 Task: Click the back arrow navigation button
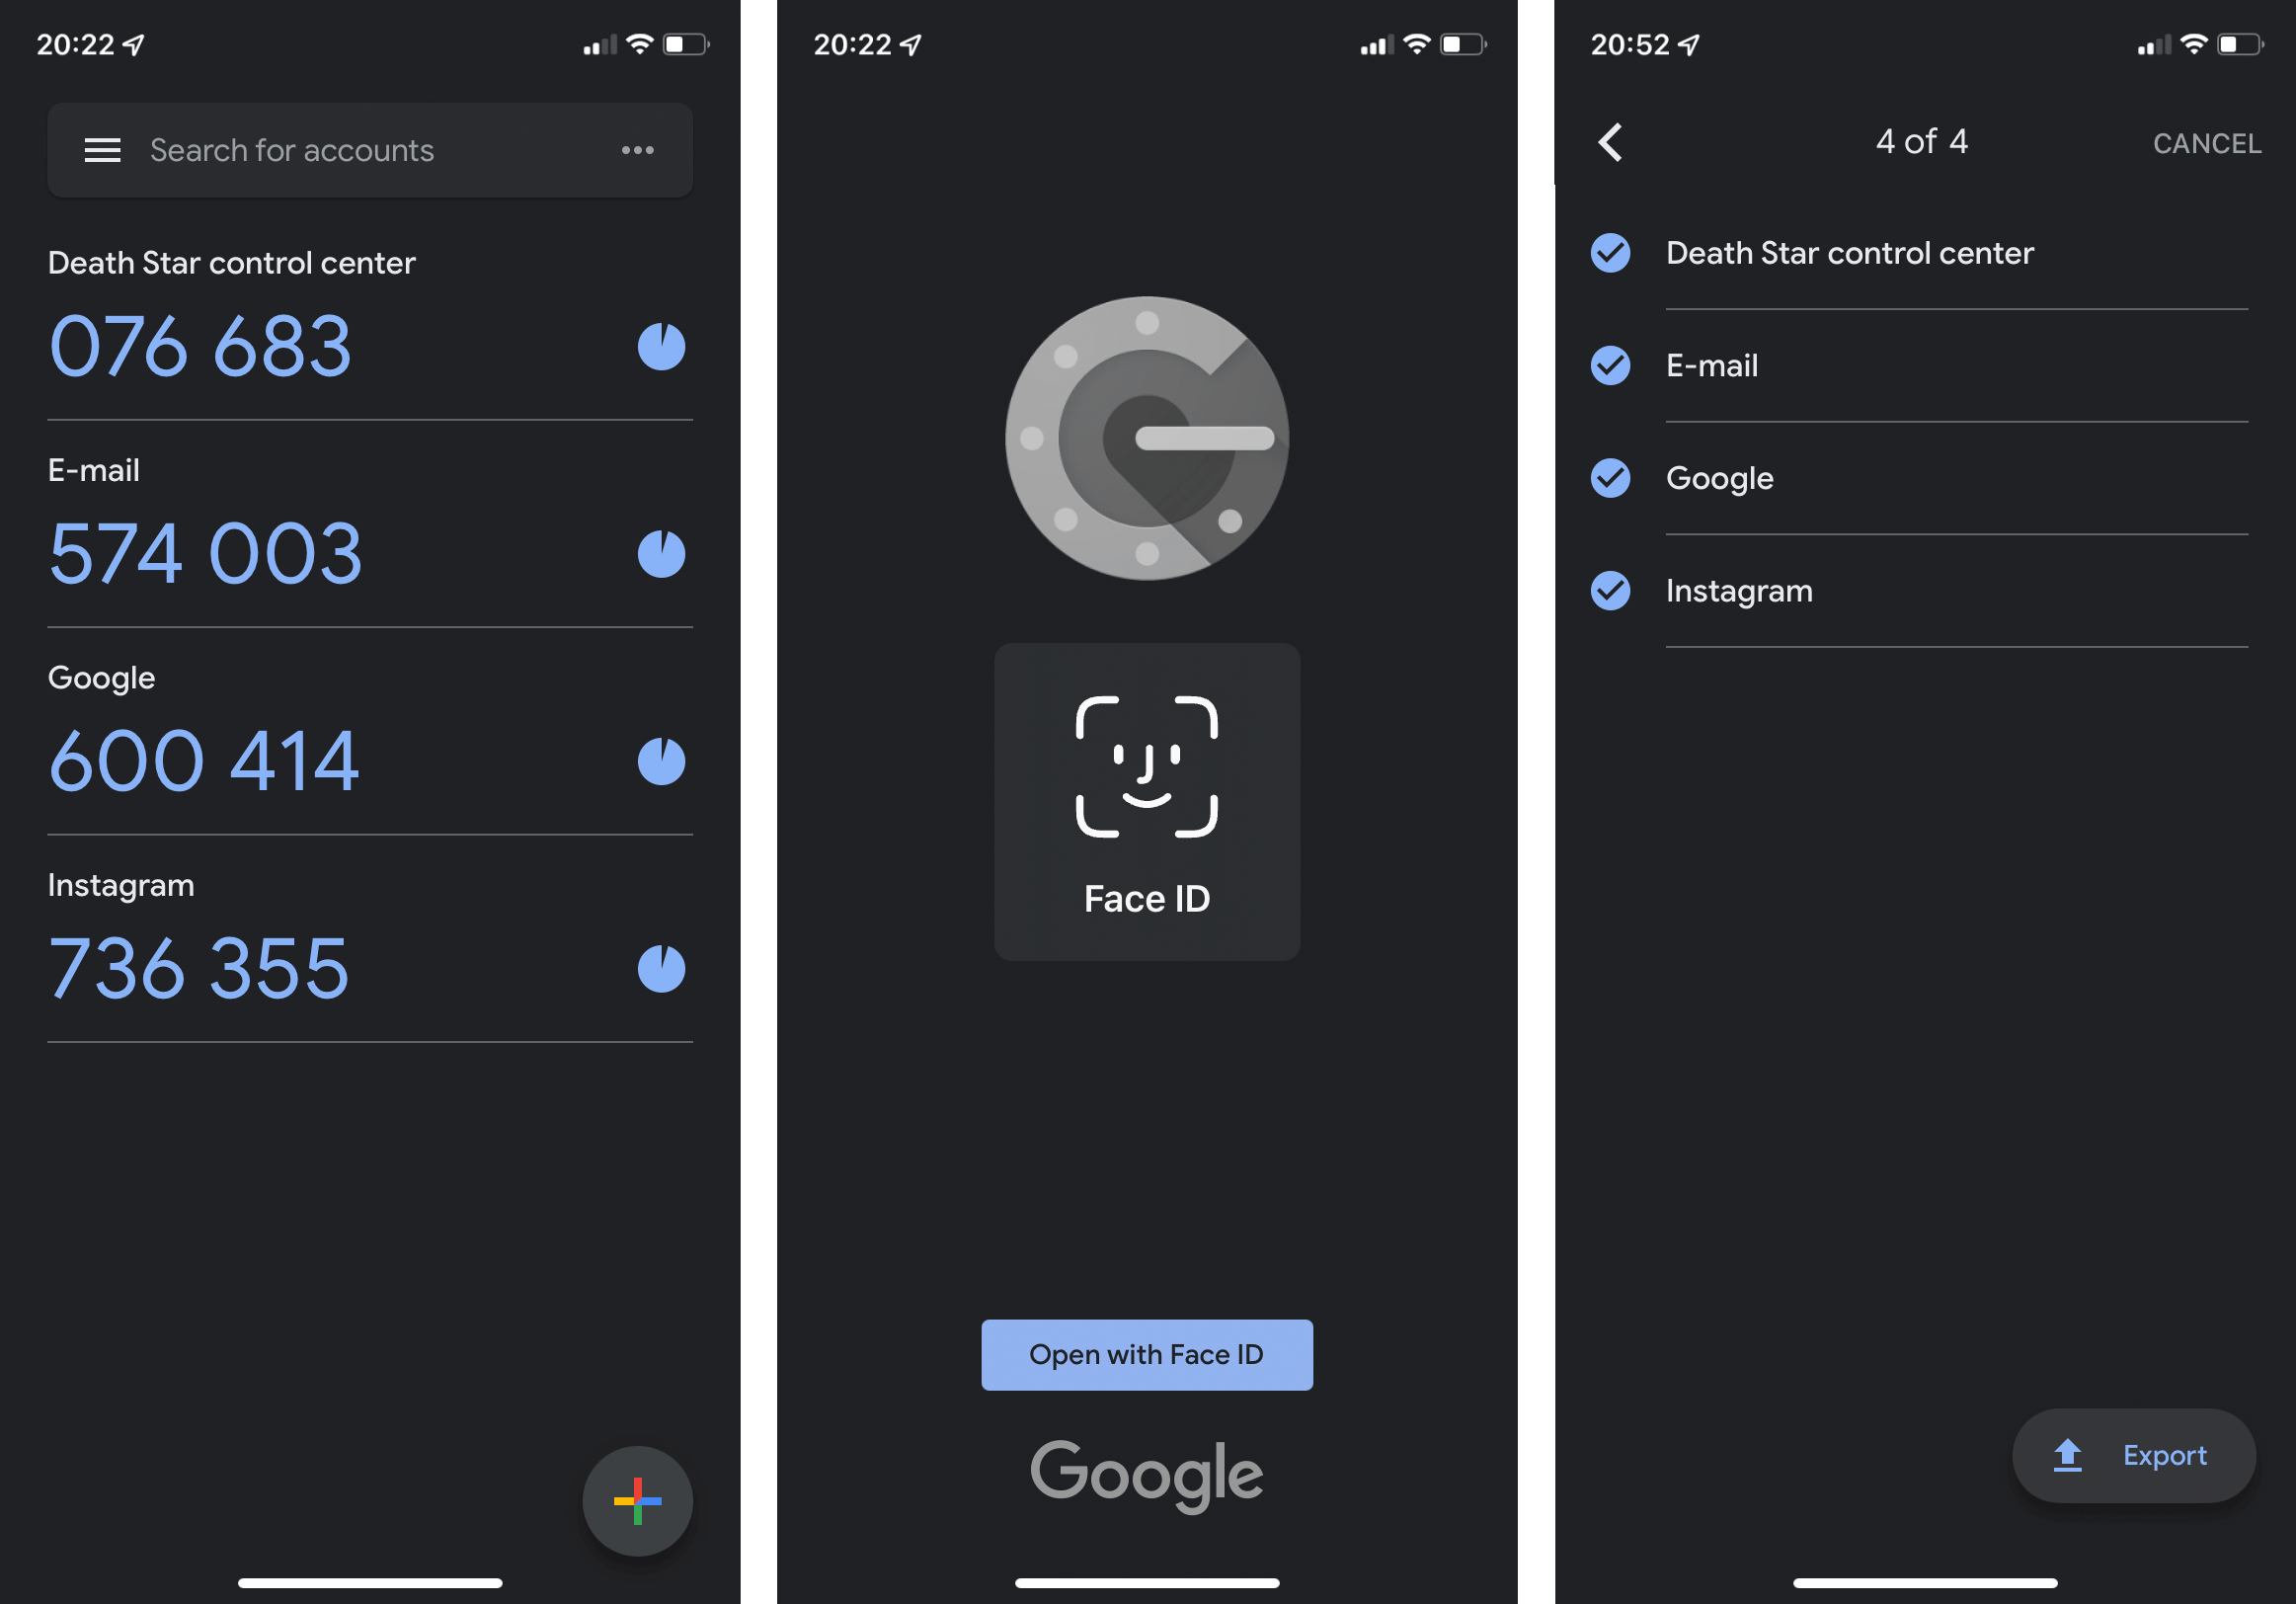click(x=1609, y=141)
